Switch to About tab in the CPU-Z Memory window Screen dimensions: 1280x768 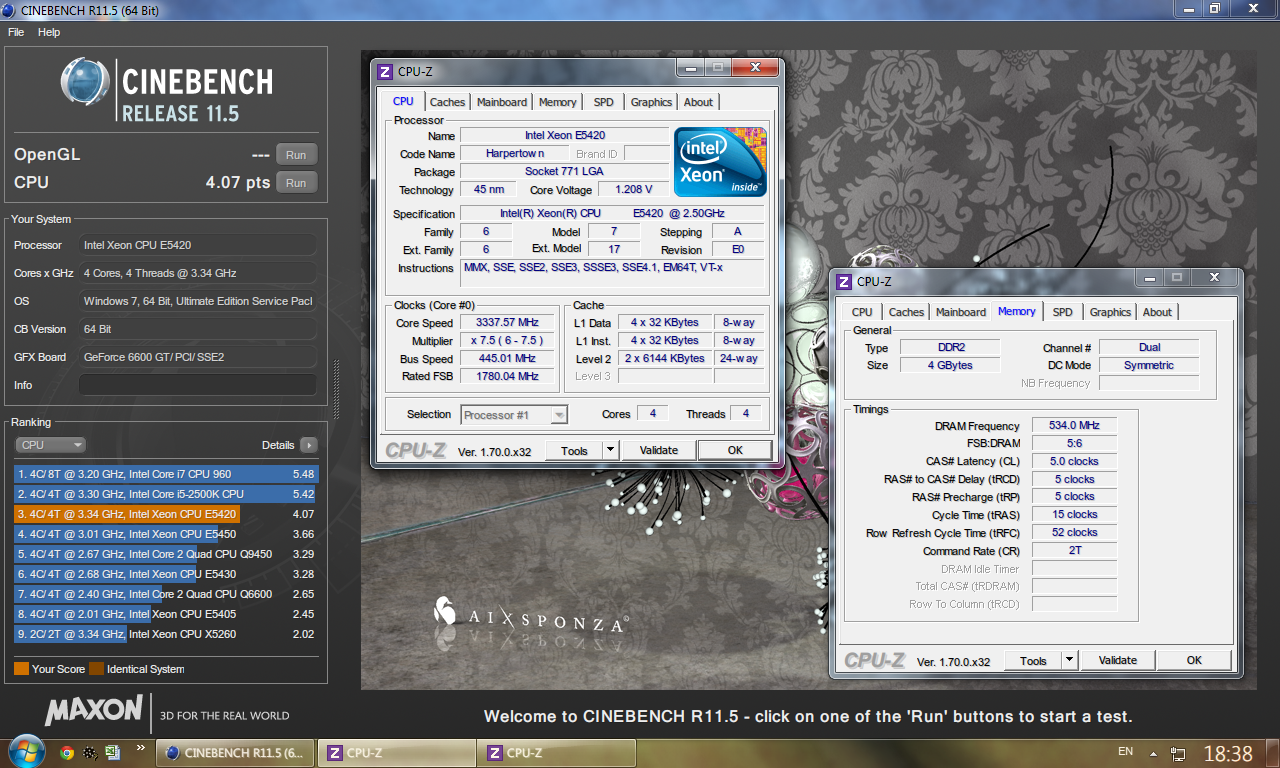click(1157, 312)
